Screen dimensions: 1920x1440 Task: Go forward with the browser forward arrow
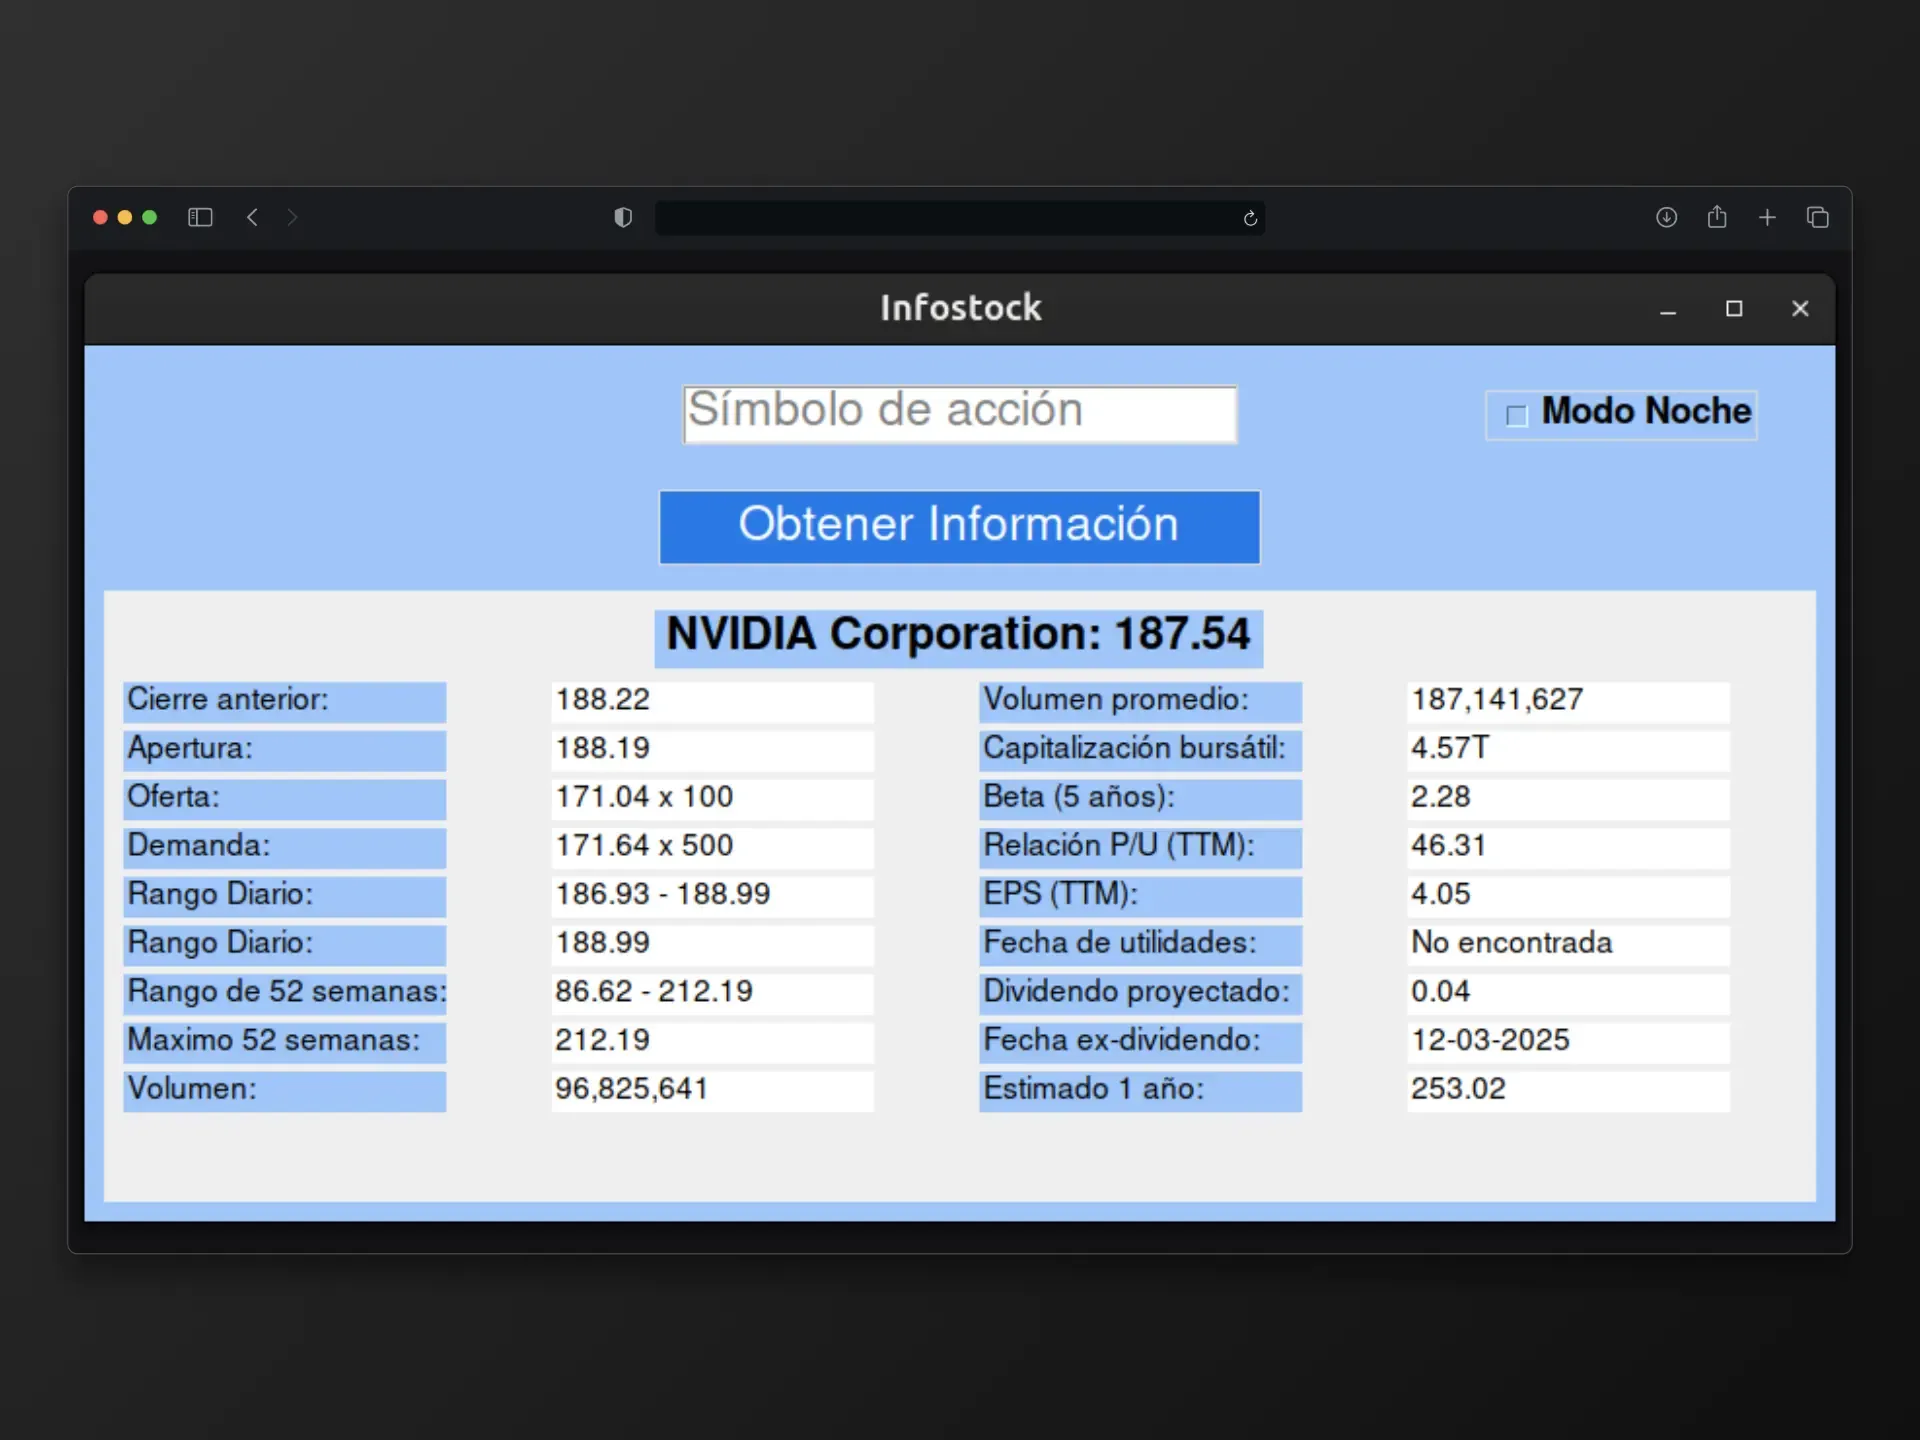(292, 217)
